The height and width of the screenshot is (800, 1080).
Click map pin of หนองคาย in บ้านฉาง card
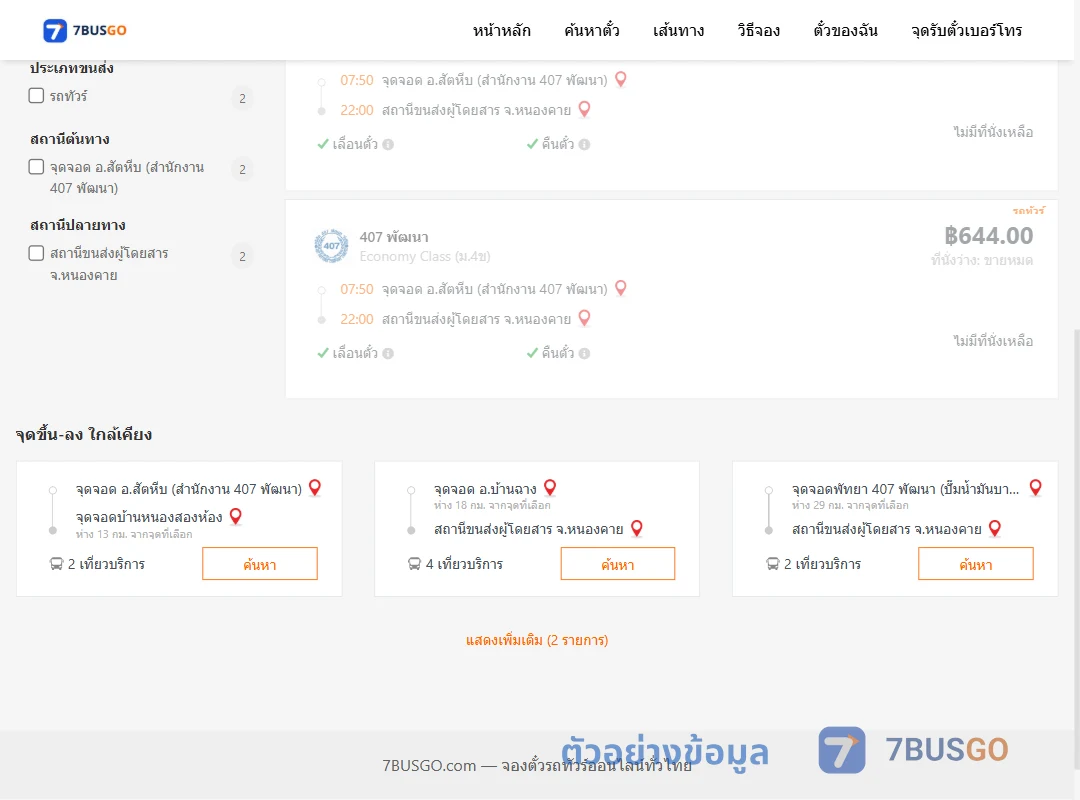pyautogui.click(x=636, y=528)
